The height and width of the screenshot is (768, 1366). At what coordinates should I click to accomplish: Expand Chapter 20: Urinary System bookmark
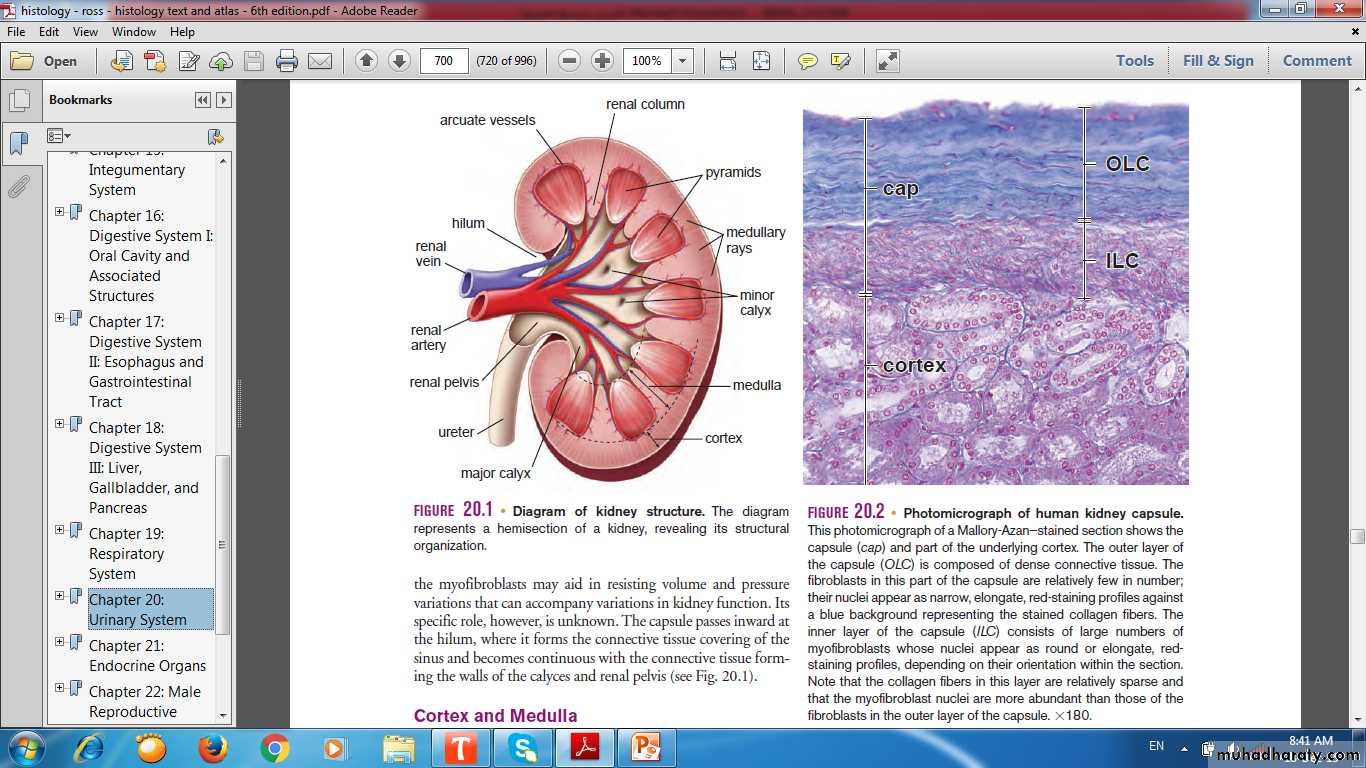(60, 596)
